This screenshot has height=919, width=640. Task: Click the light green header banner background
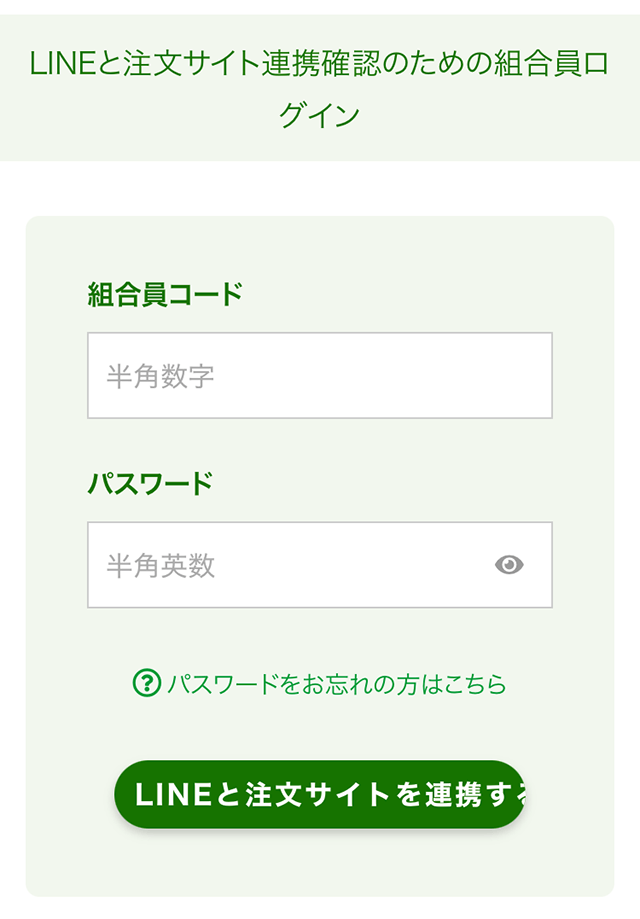point(319,88)
